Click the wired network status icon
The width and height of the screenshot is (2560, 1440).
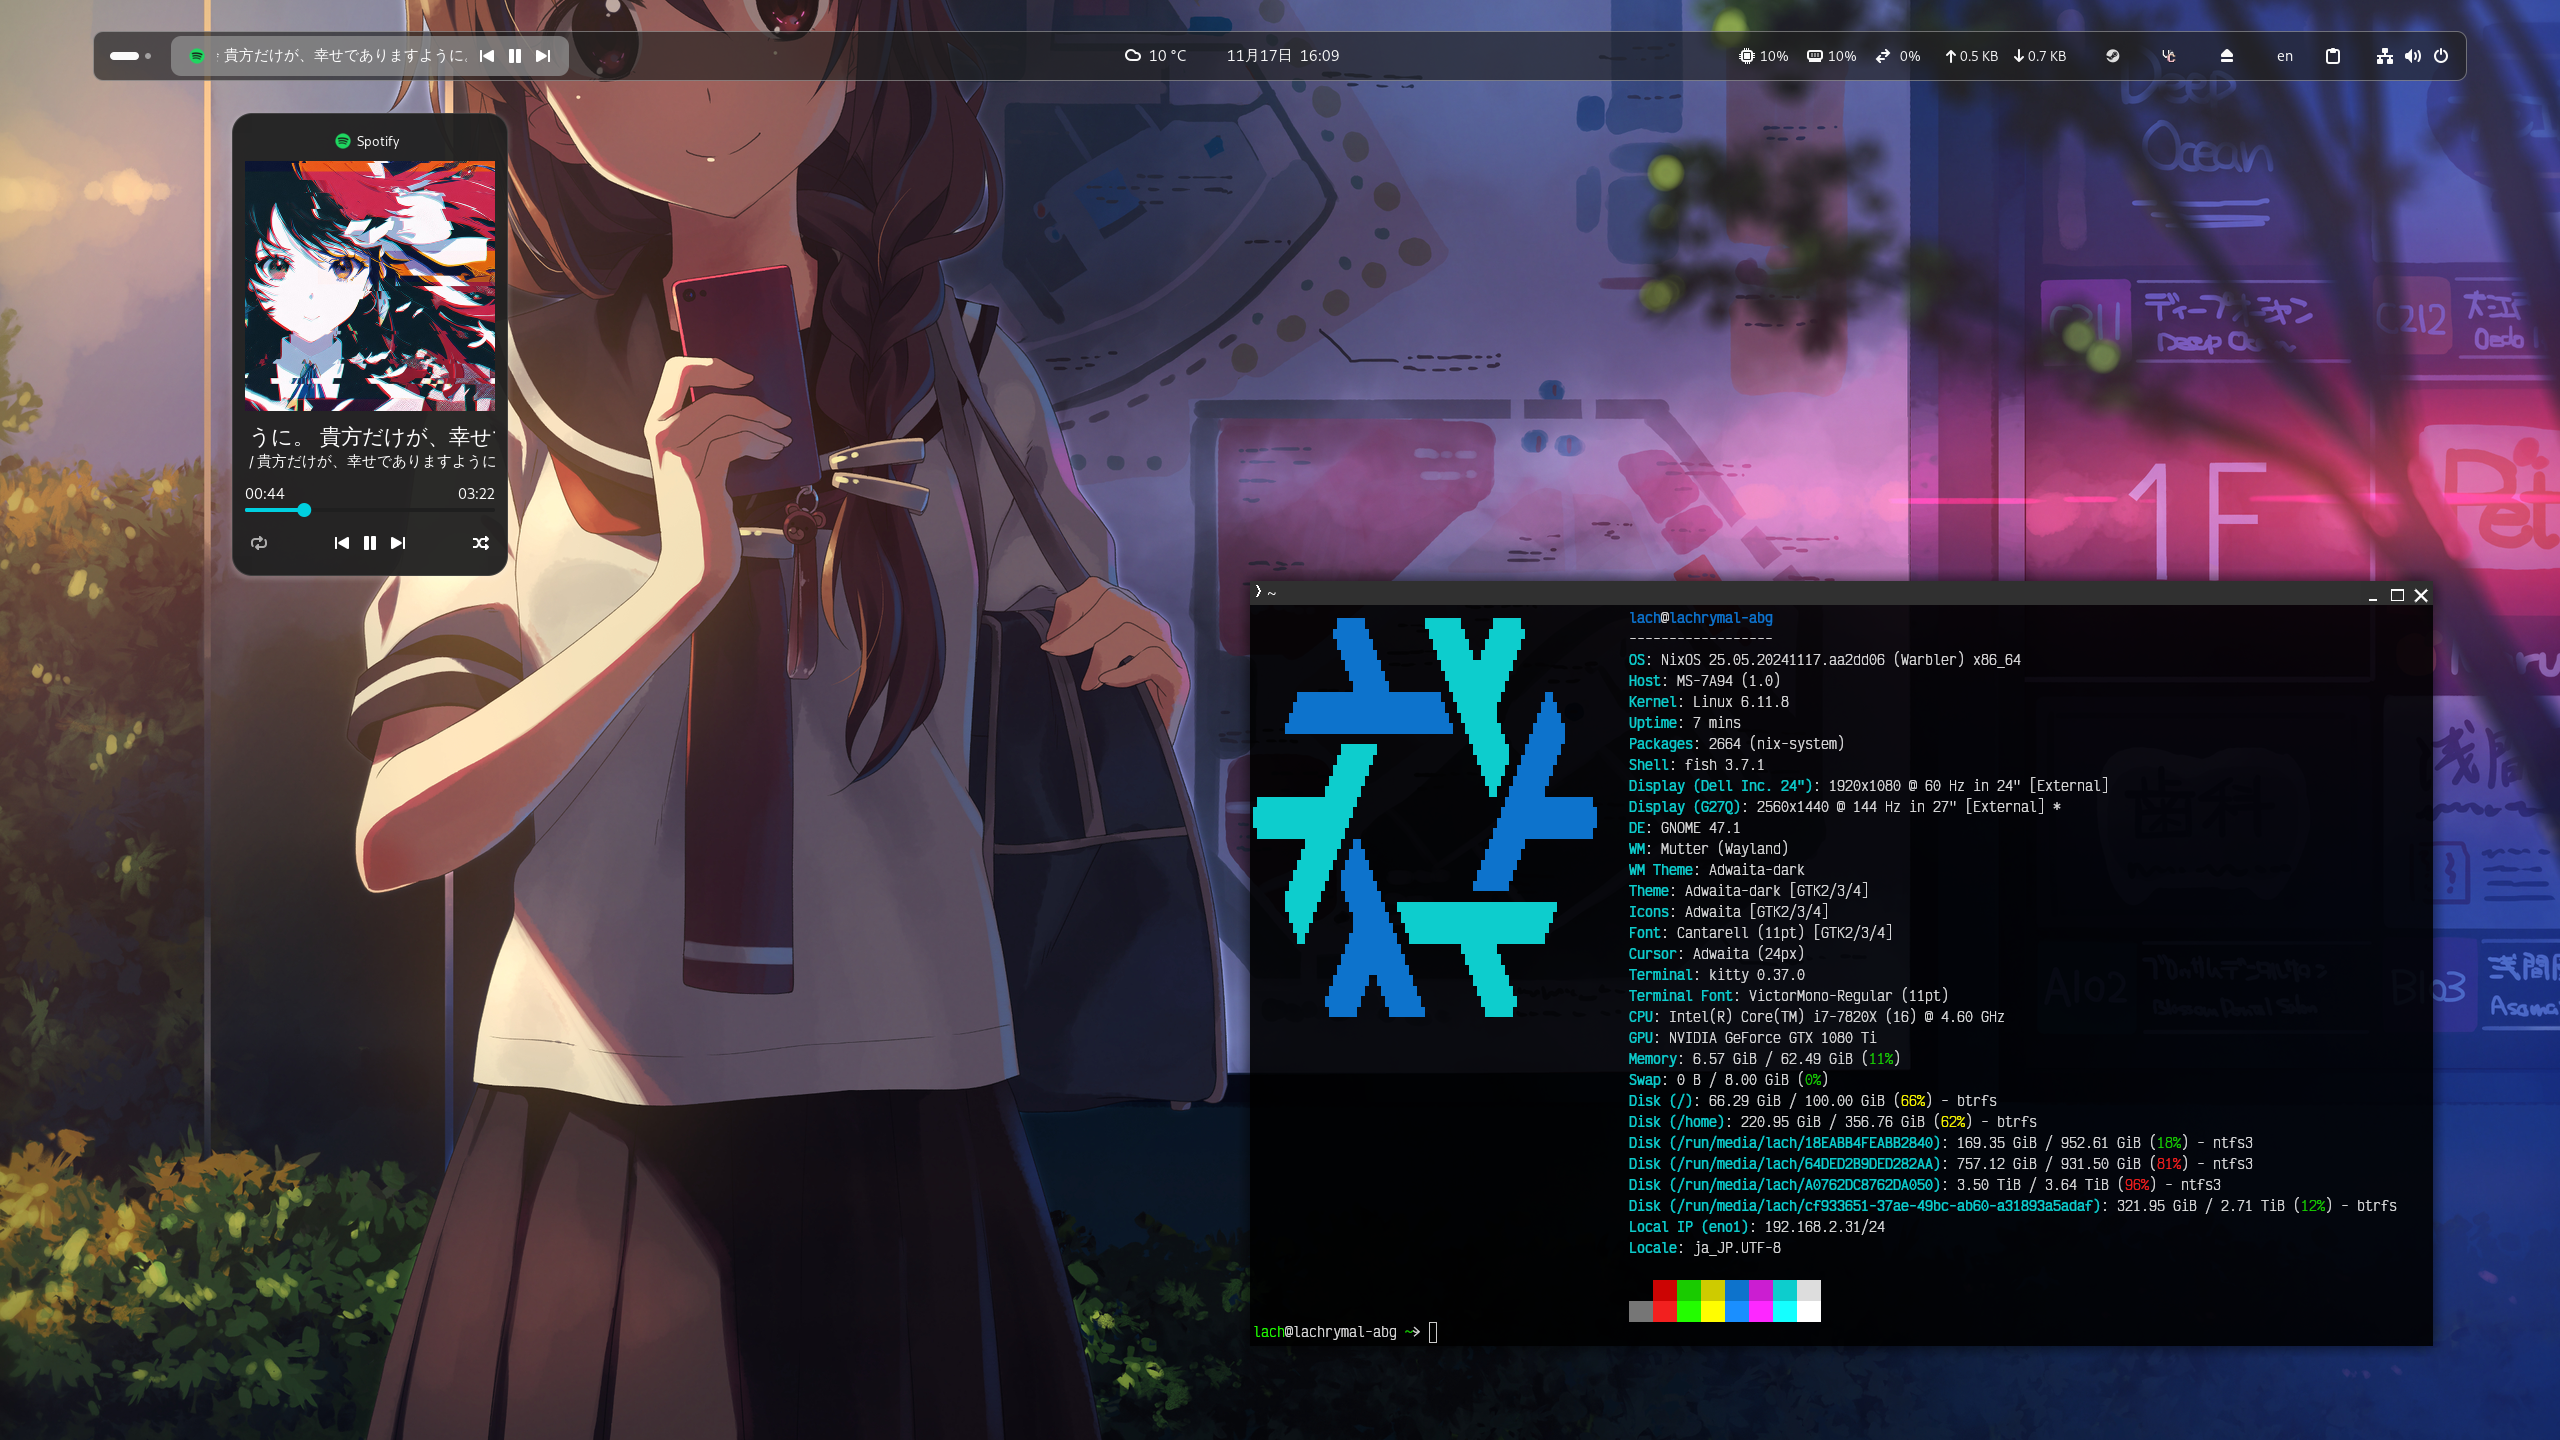(2385, 56)
